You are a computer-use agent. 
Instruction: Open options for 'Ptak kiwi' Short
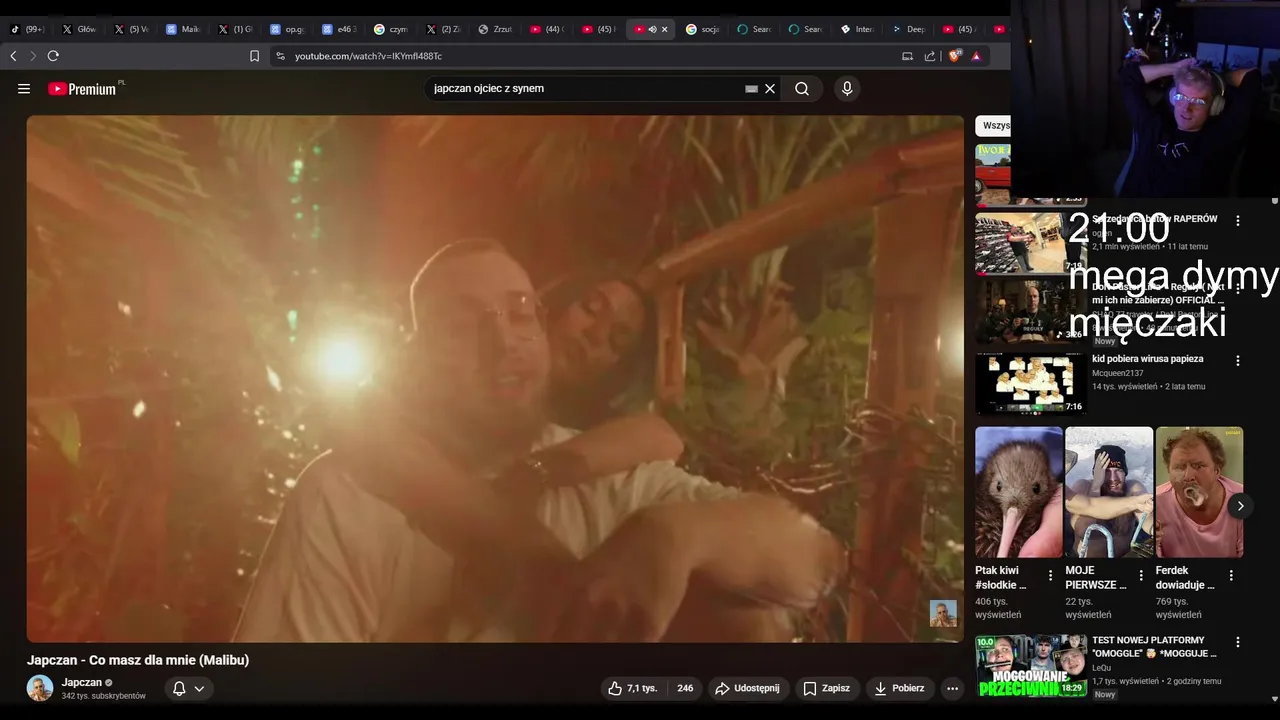pos(1050,575)
